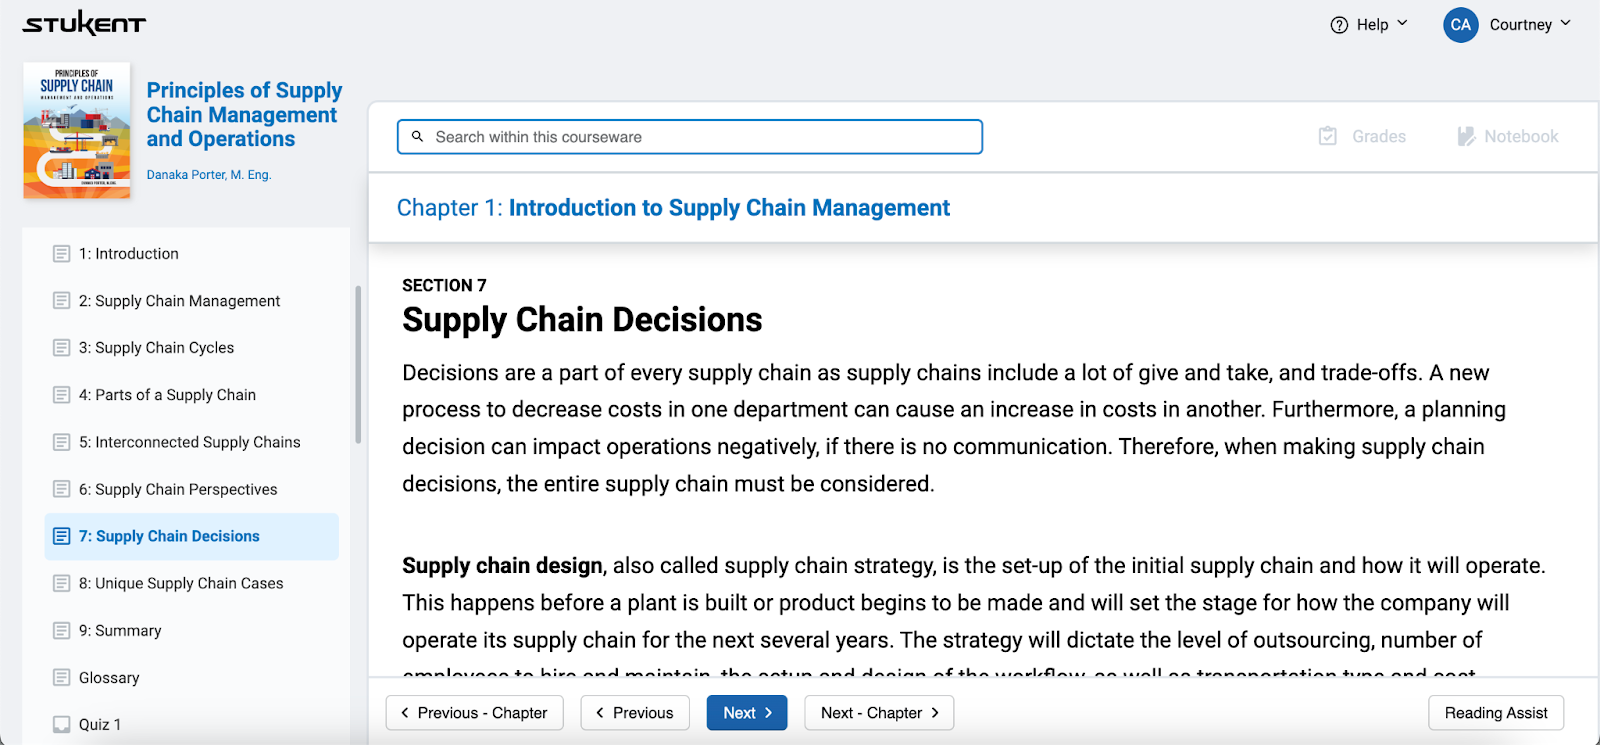Click the Glossary page icon in sidebar
Image resolution: width=1600 pixels, height=745 pixels.
coord(62,677)
